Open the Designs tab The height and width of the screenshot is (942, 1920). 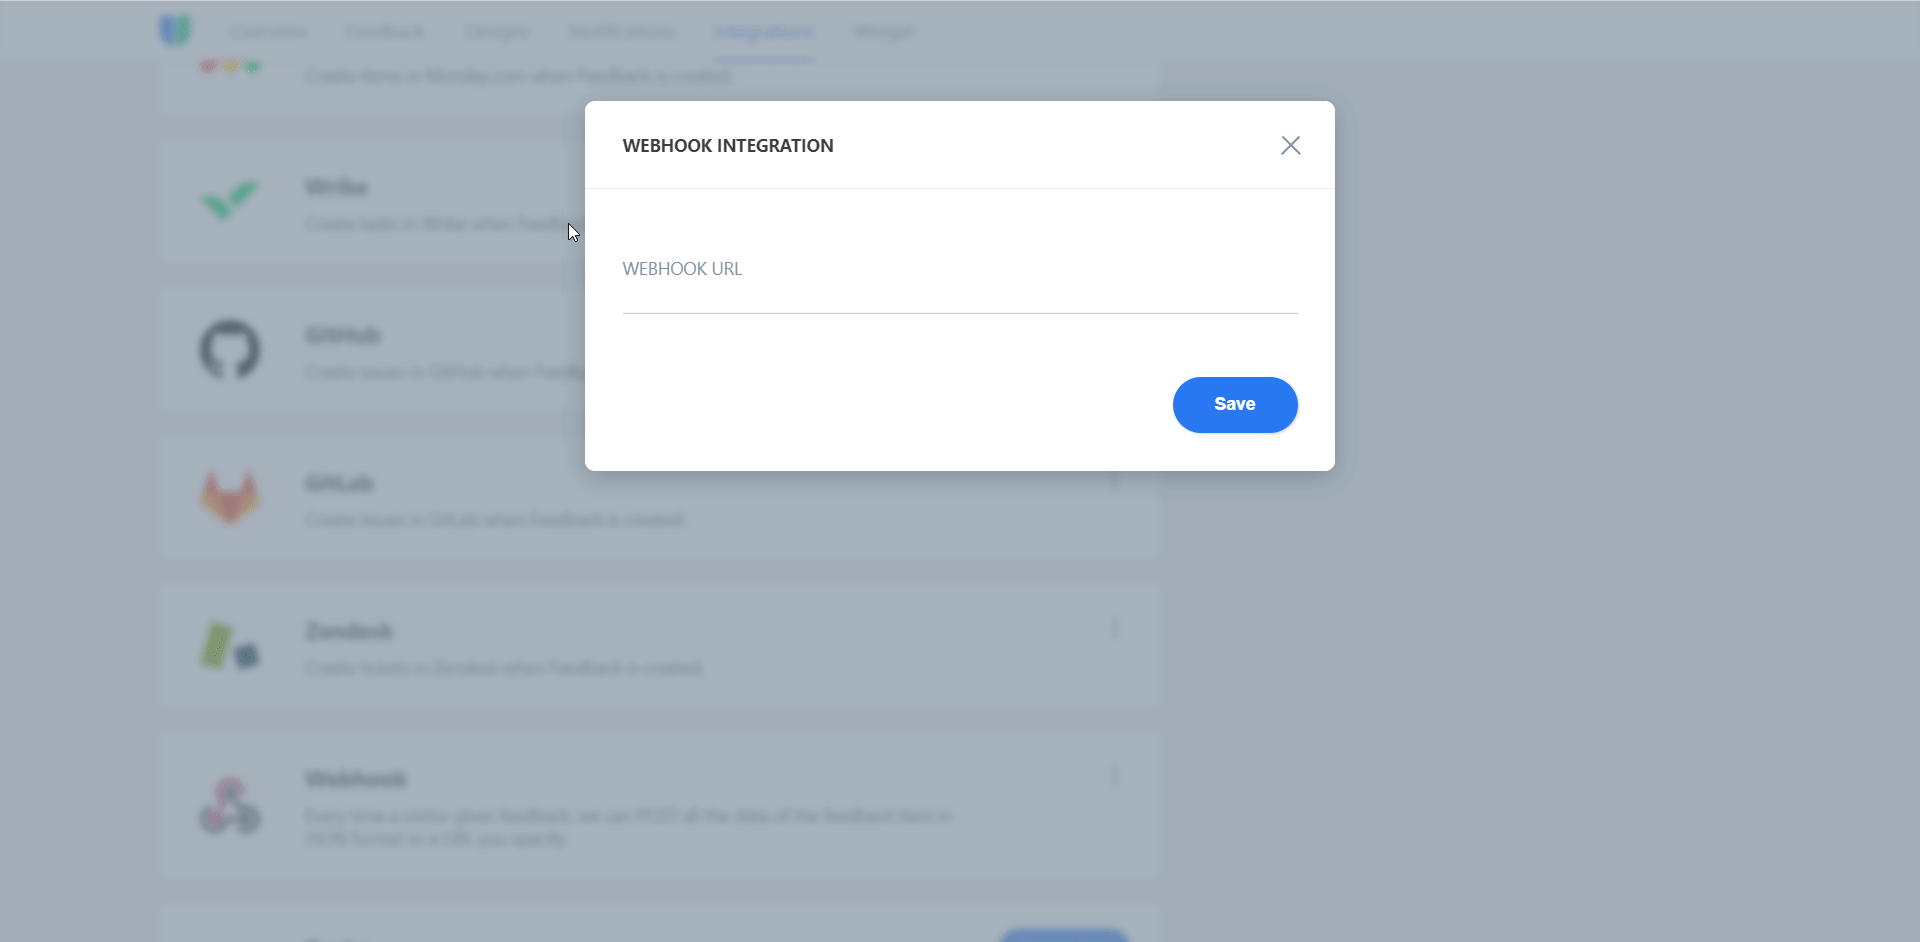(x=496, y=32)
